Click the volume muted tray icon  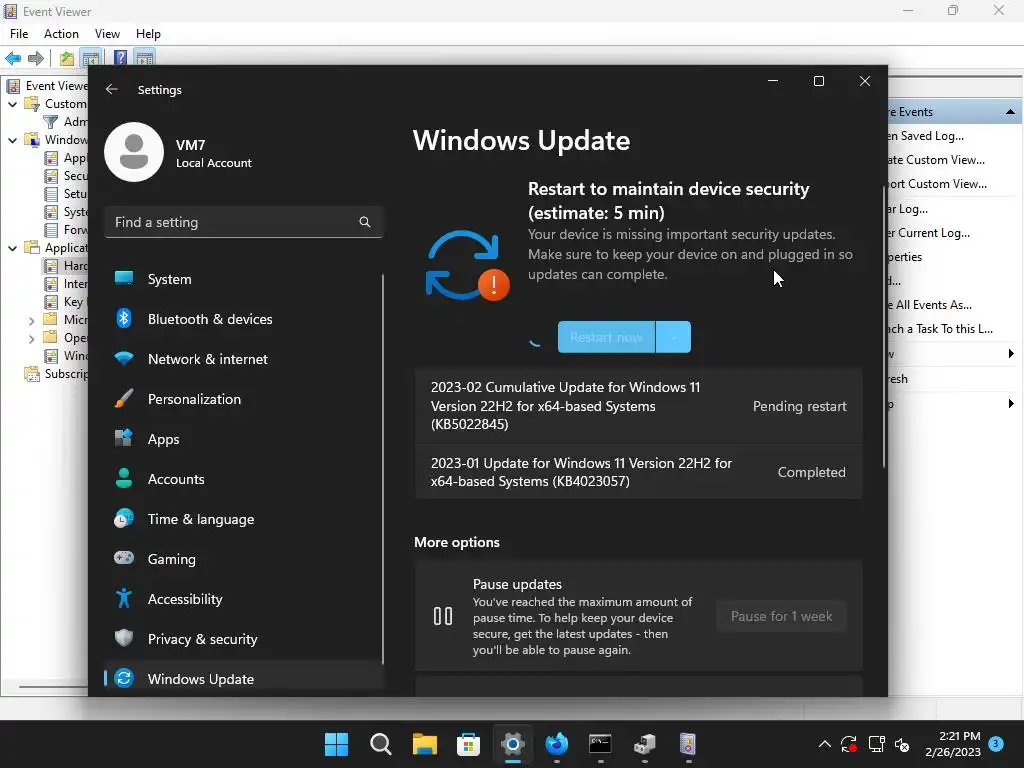[902, 744]
